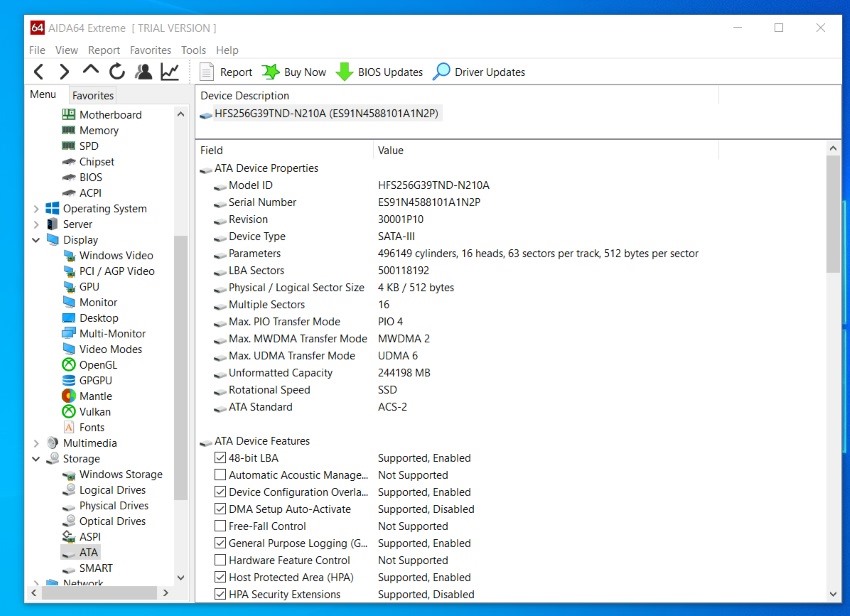Viewport: 850px width, 616px height.
Task: Select the Memory chip icon in the tree
Action: point(68,130)
